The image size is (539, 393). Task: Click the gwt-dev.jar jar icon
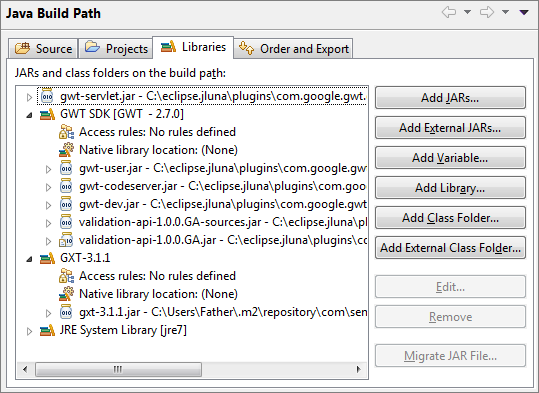[x=66, y=204]
